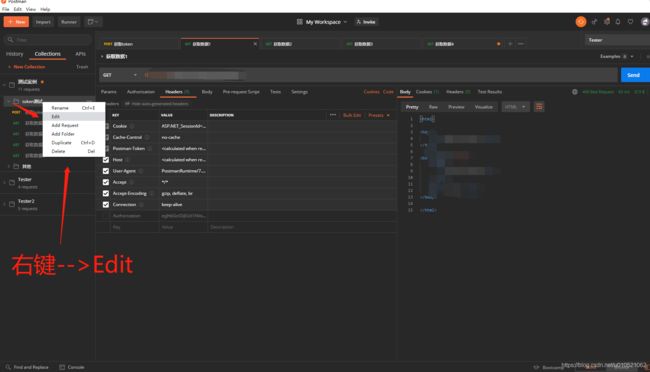Open the My Workspace dropdown
Viewport: 650px width, 372px height.
(x=326, y=22)
